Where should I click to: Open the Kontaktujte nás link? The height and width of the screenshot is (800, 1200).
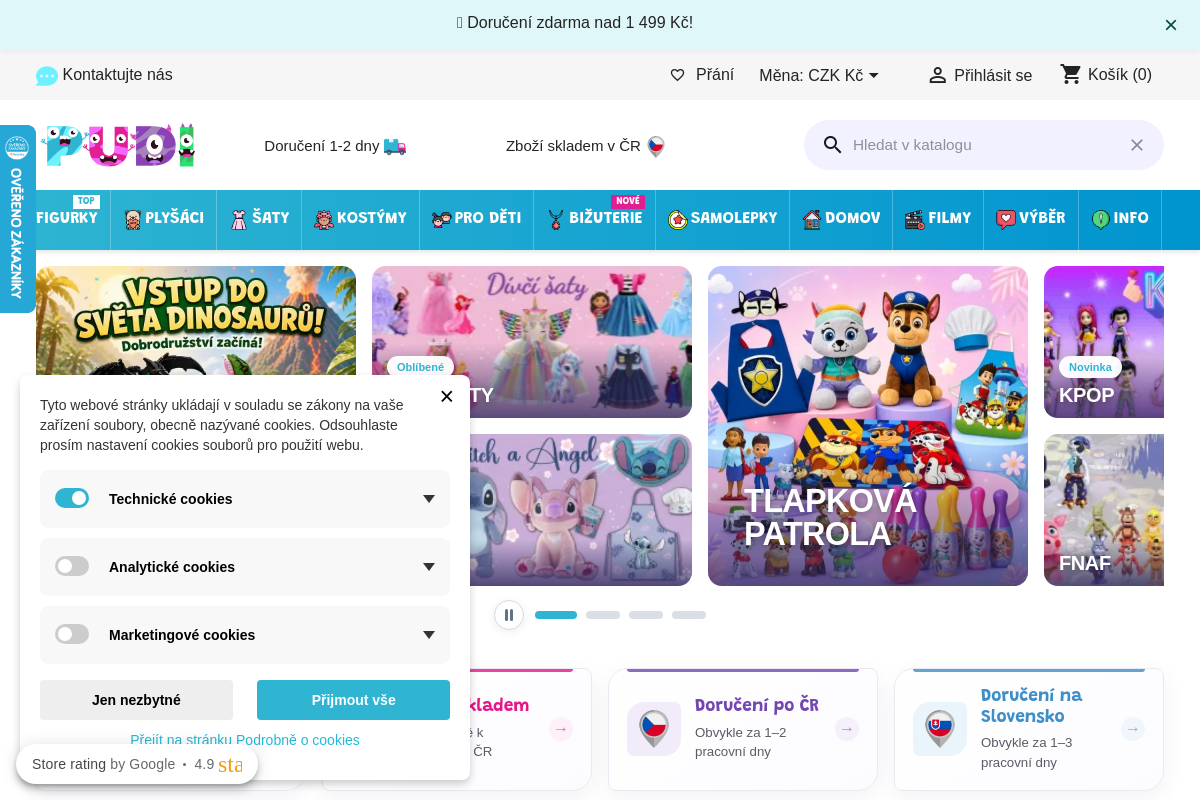point(117,75)
